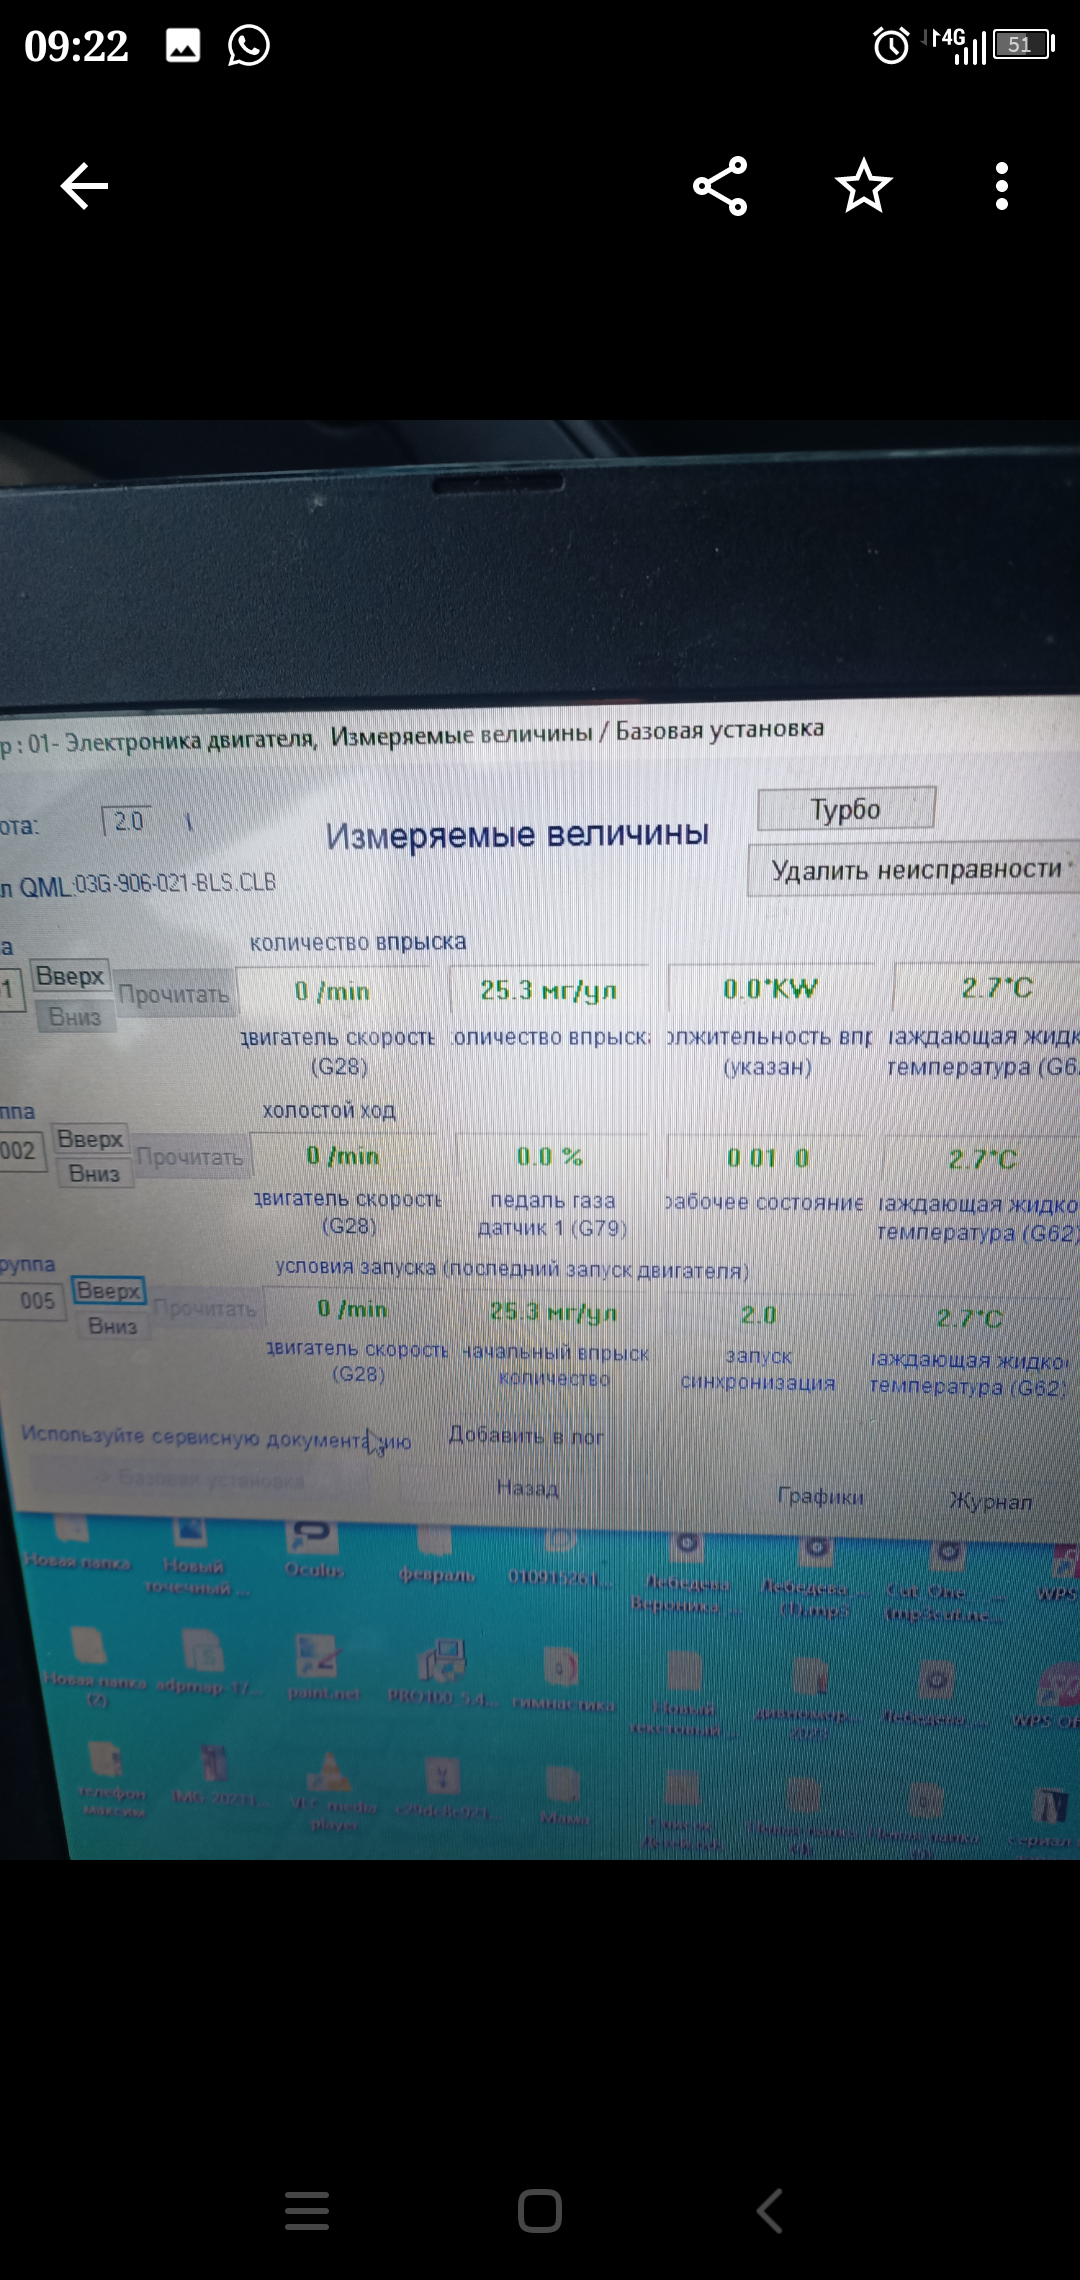Tap the back arrow in the viewer
The height and width of the screenshot is (2280, 1080).
[x=84, y=186]
